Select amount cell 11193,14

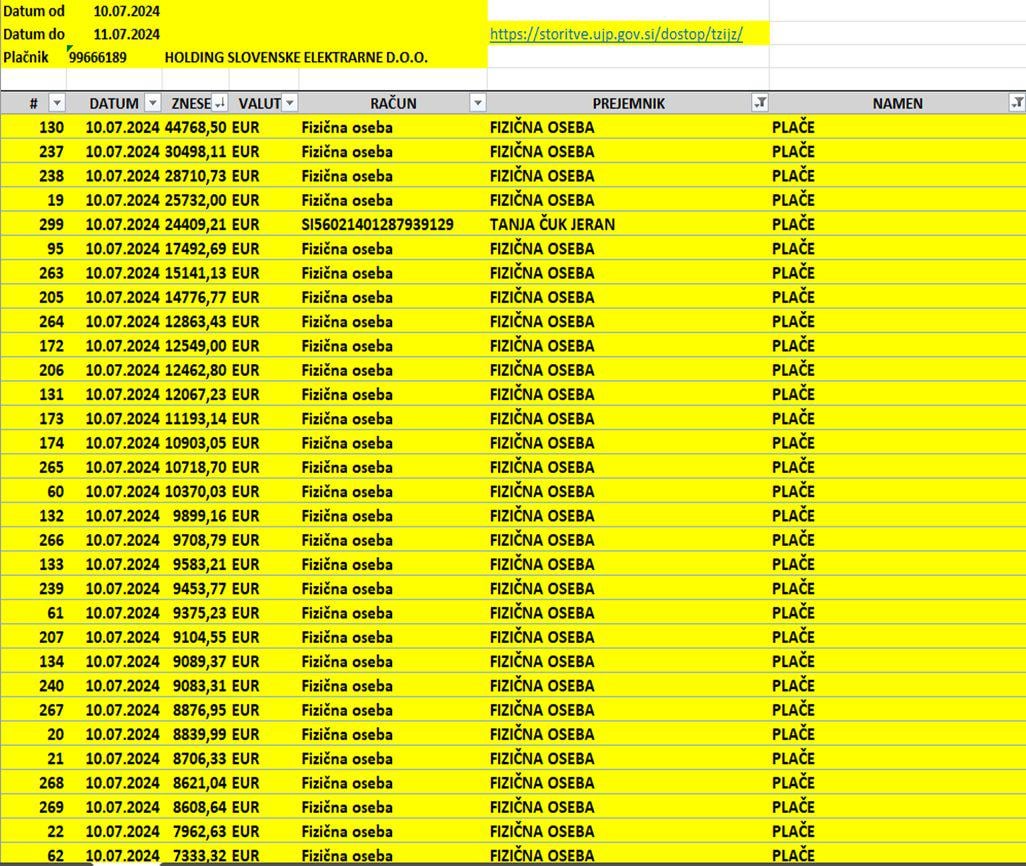point(195,418)
